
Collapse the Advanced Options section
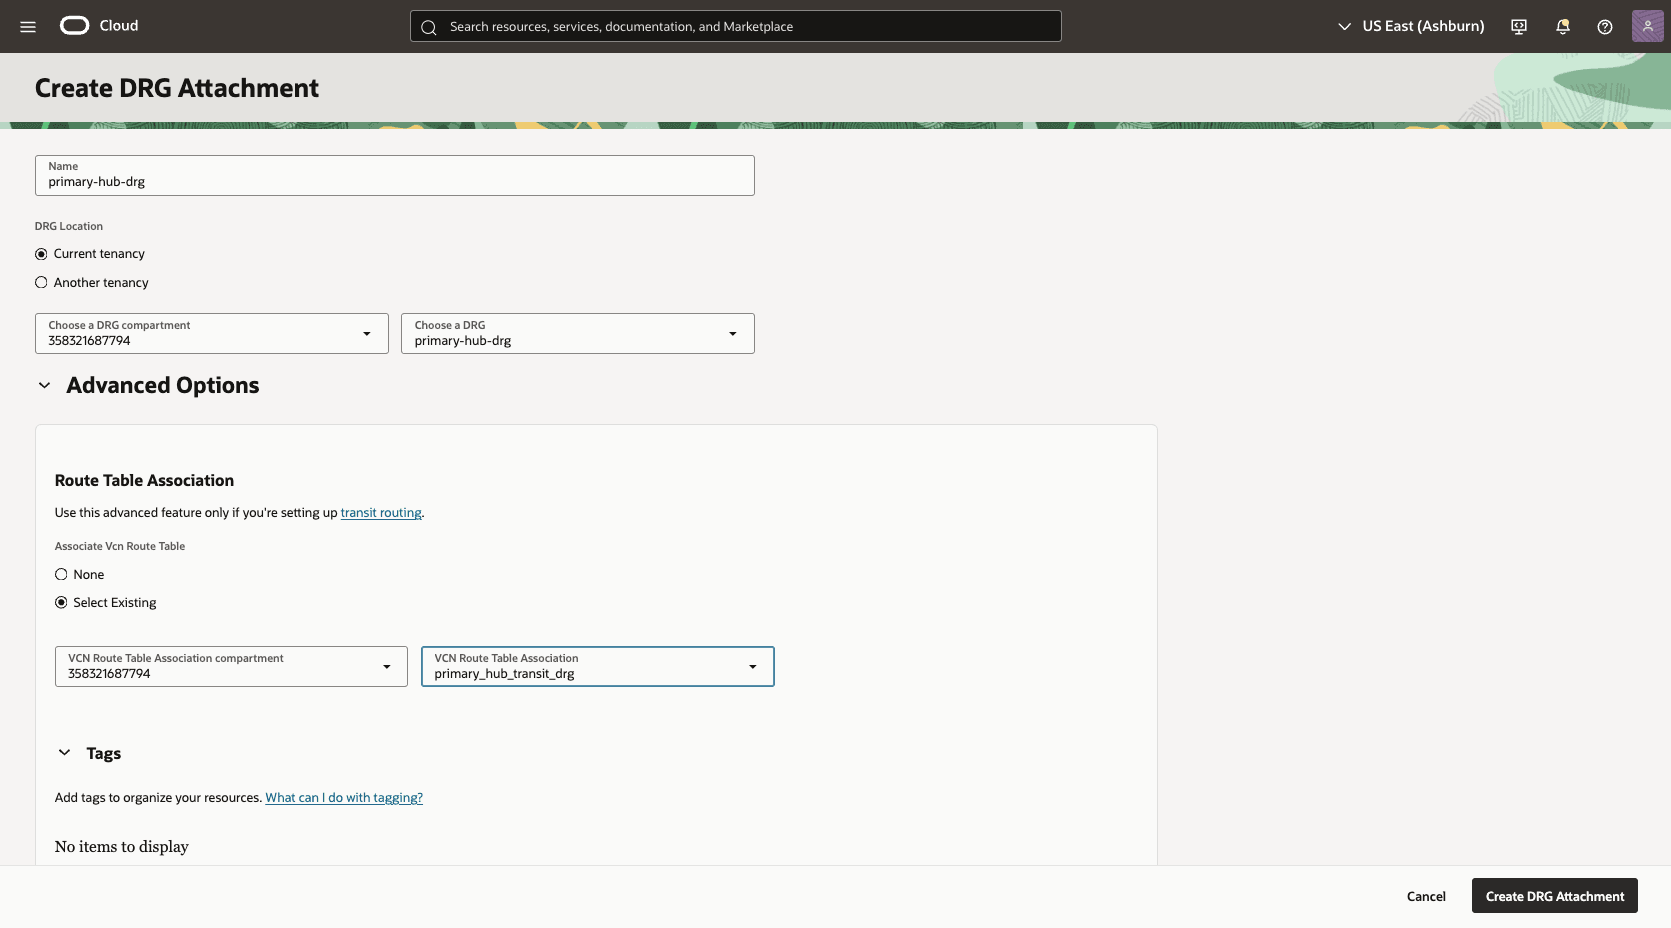point(44,385)
